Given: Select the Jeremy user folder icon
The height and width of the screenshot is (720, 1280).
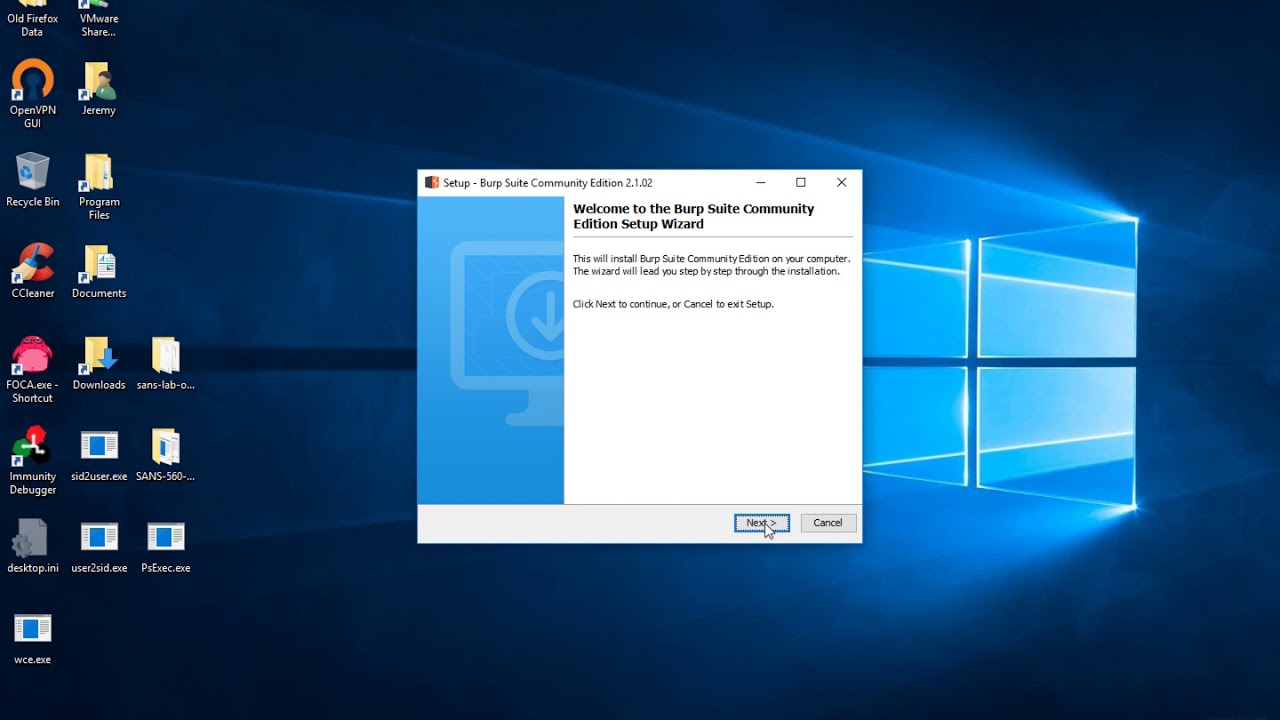Looking at the screenshot, I should pyautogui.click(x=99, y=88).
